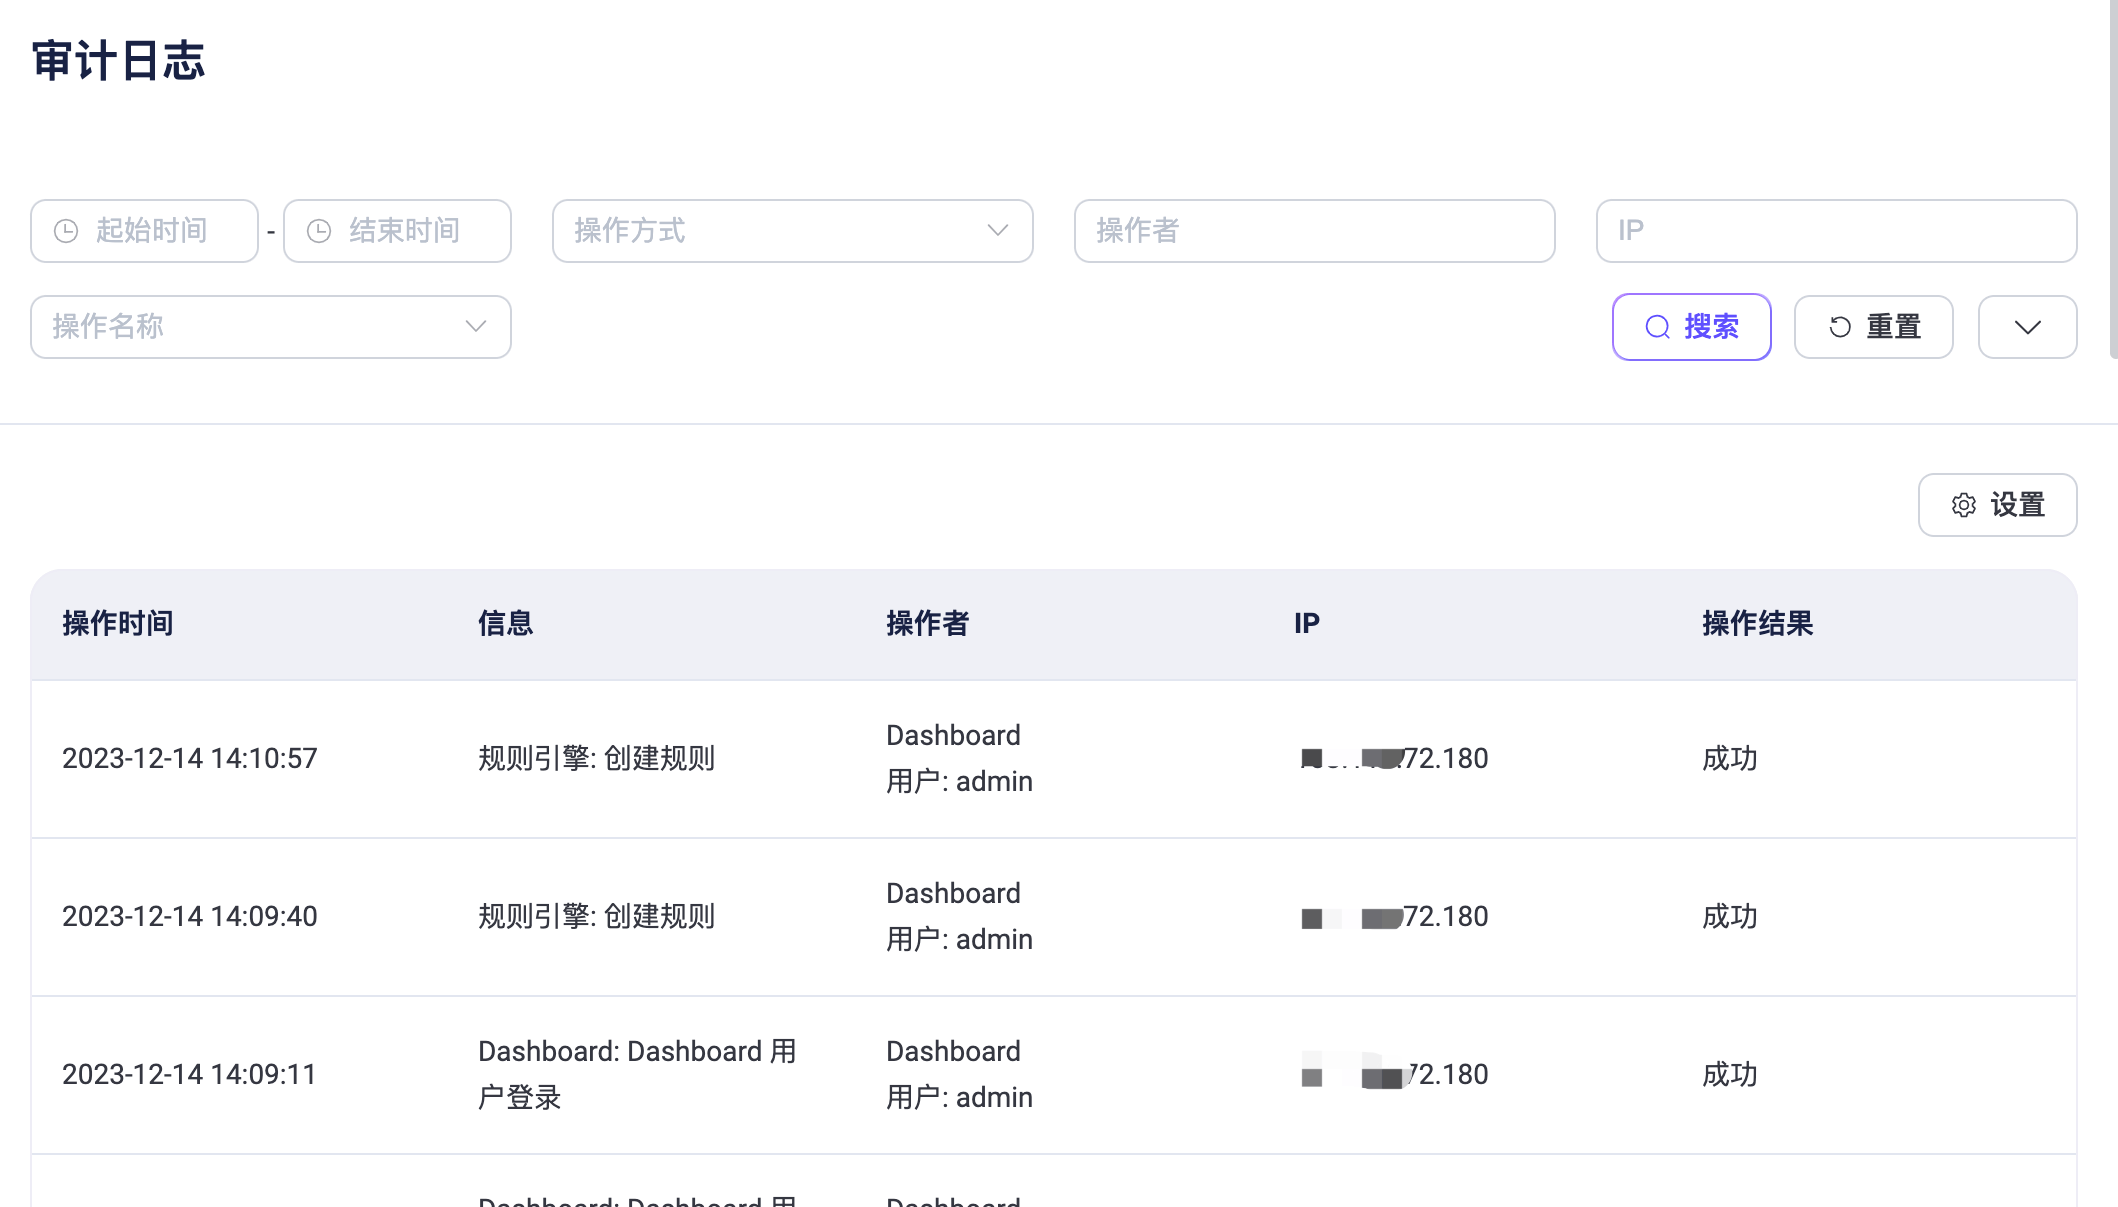Select the 操作者 input field
Viewport: 2118px width, 1207px height.
tap(1314, 231)
